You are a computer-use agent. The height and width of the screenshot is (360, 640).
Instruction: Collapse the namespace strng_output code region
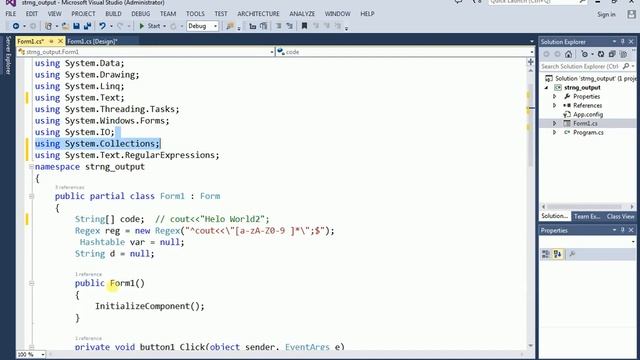coord(31,167)
